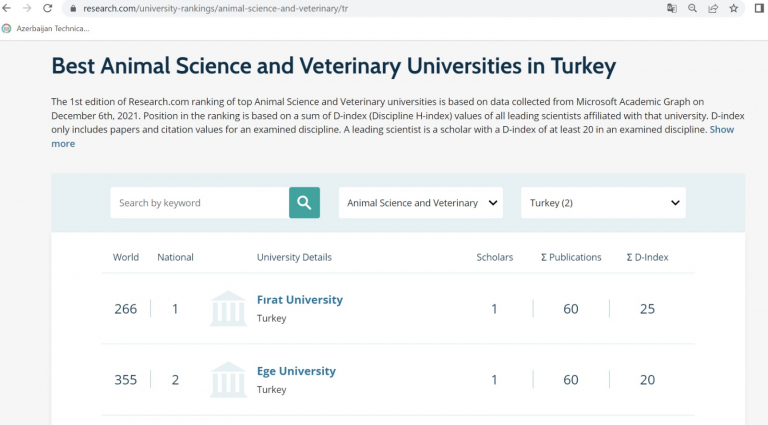Screen dimensions: 768x425
Task: Click D-Index value 25
Action: [x=648, y=309]
